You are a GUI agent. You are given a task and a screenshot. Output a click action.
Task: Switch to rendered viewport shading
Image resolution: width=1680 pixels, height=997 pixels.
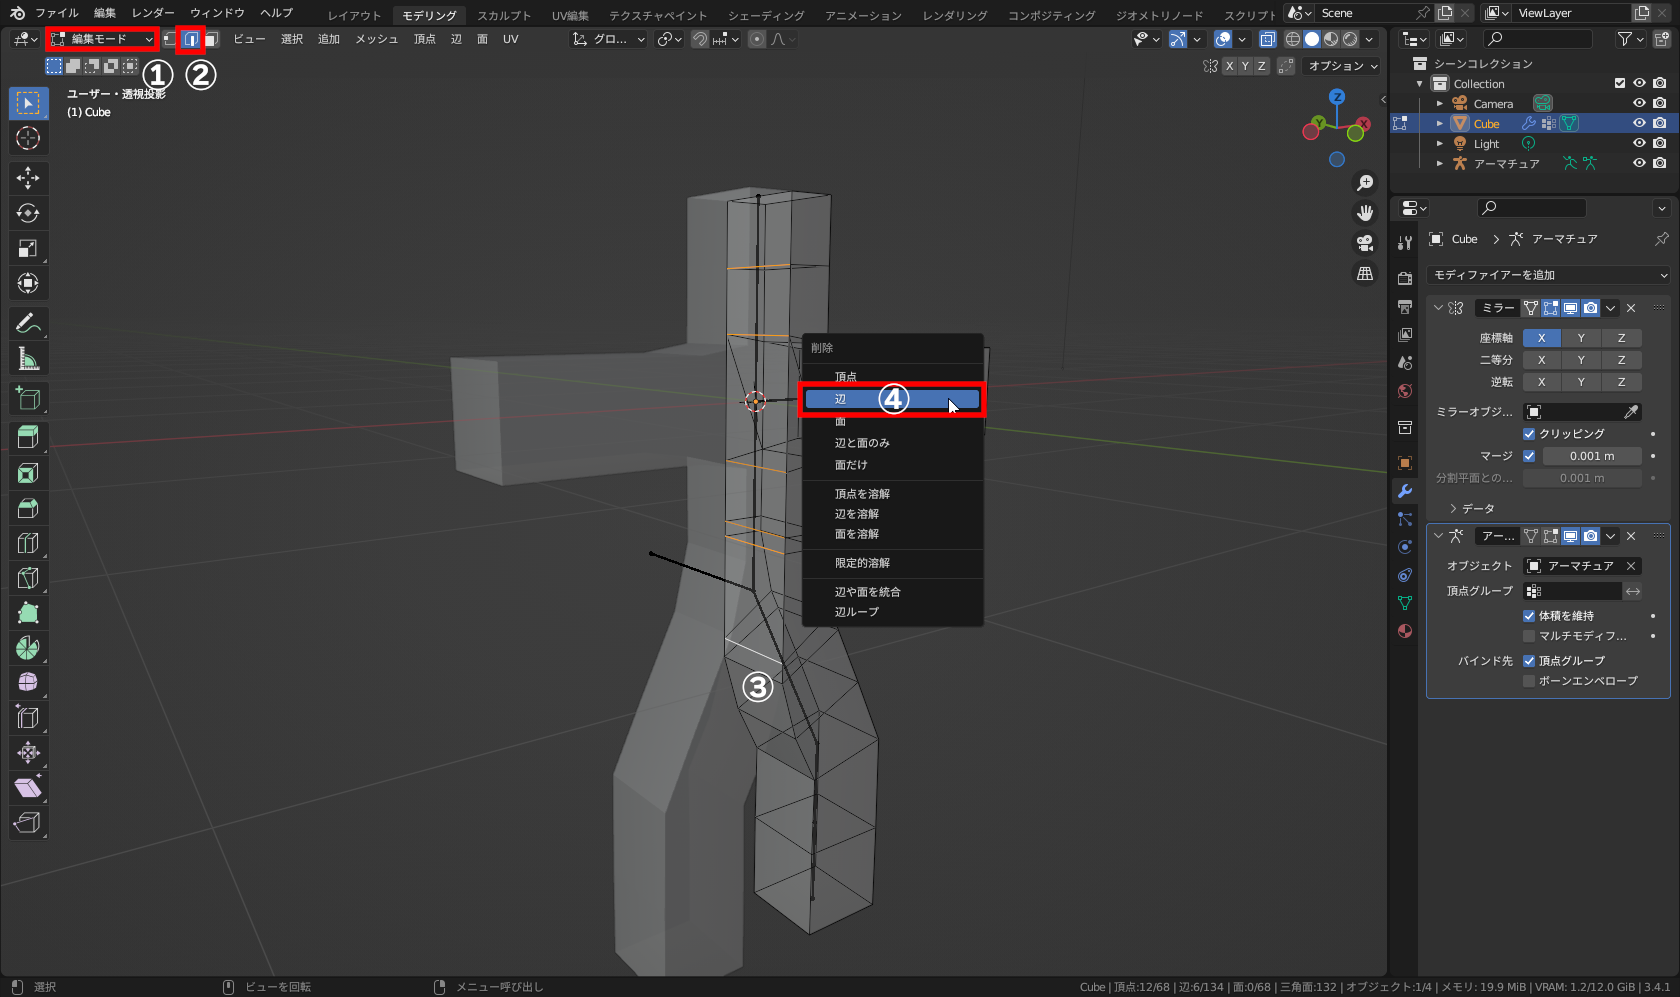[1350, 39]
